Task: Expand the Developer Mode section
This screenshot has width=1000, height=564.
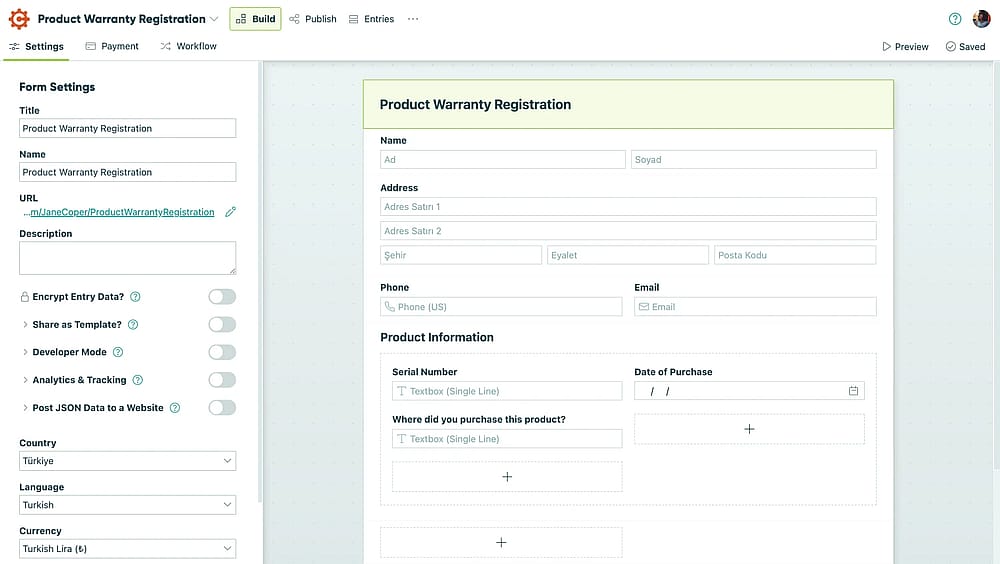Action: pyautogui.click(x=25, y=352)
